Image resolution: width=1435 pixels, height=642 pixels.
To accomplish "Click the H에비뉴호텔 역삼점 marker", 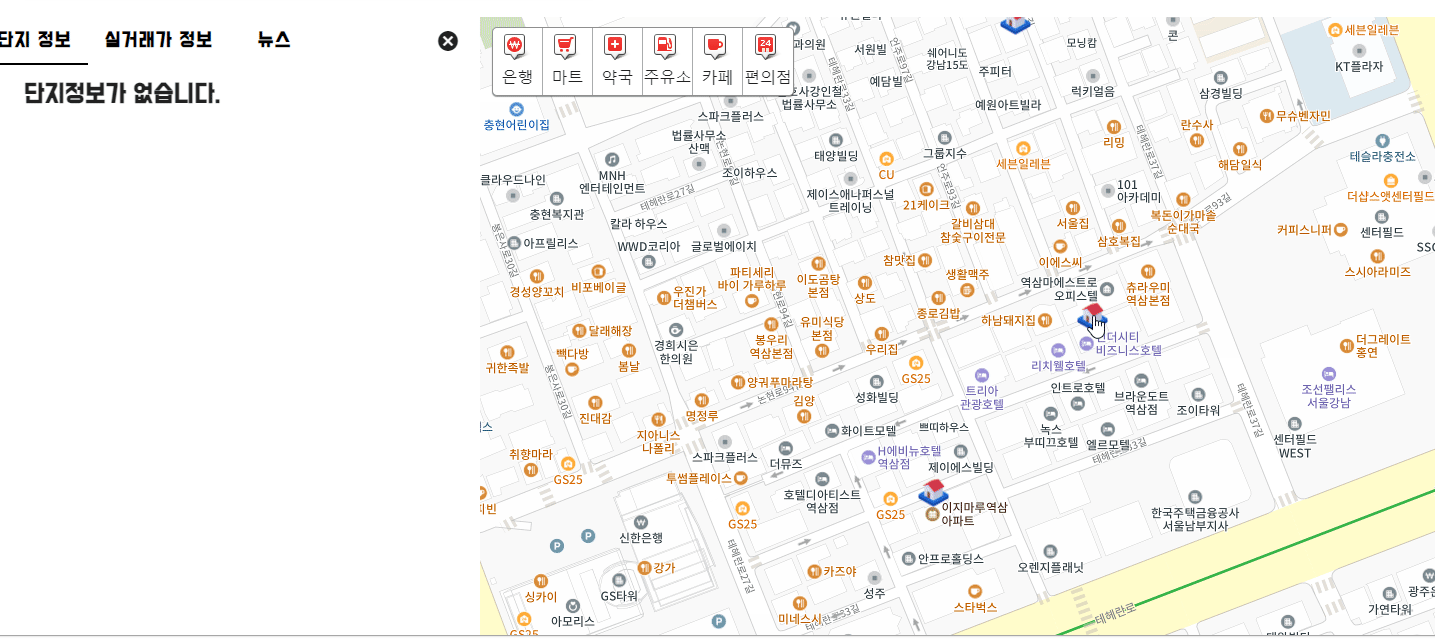I will (868, 457).
